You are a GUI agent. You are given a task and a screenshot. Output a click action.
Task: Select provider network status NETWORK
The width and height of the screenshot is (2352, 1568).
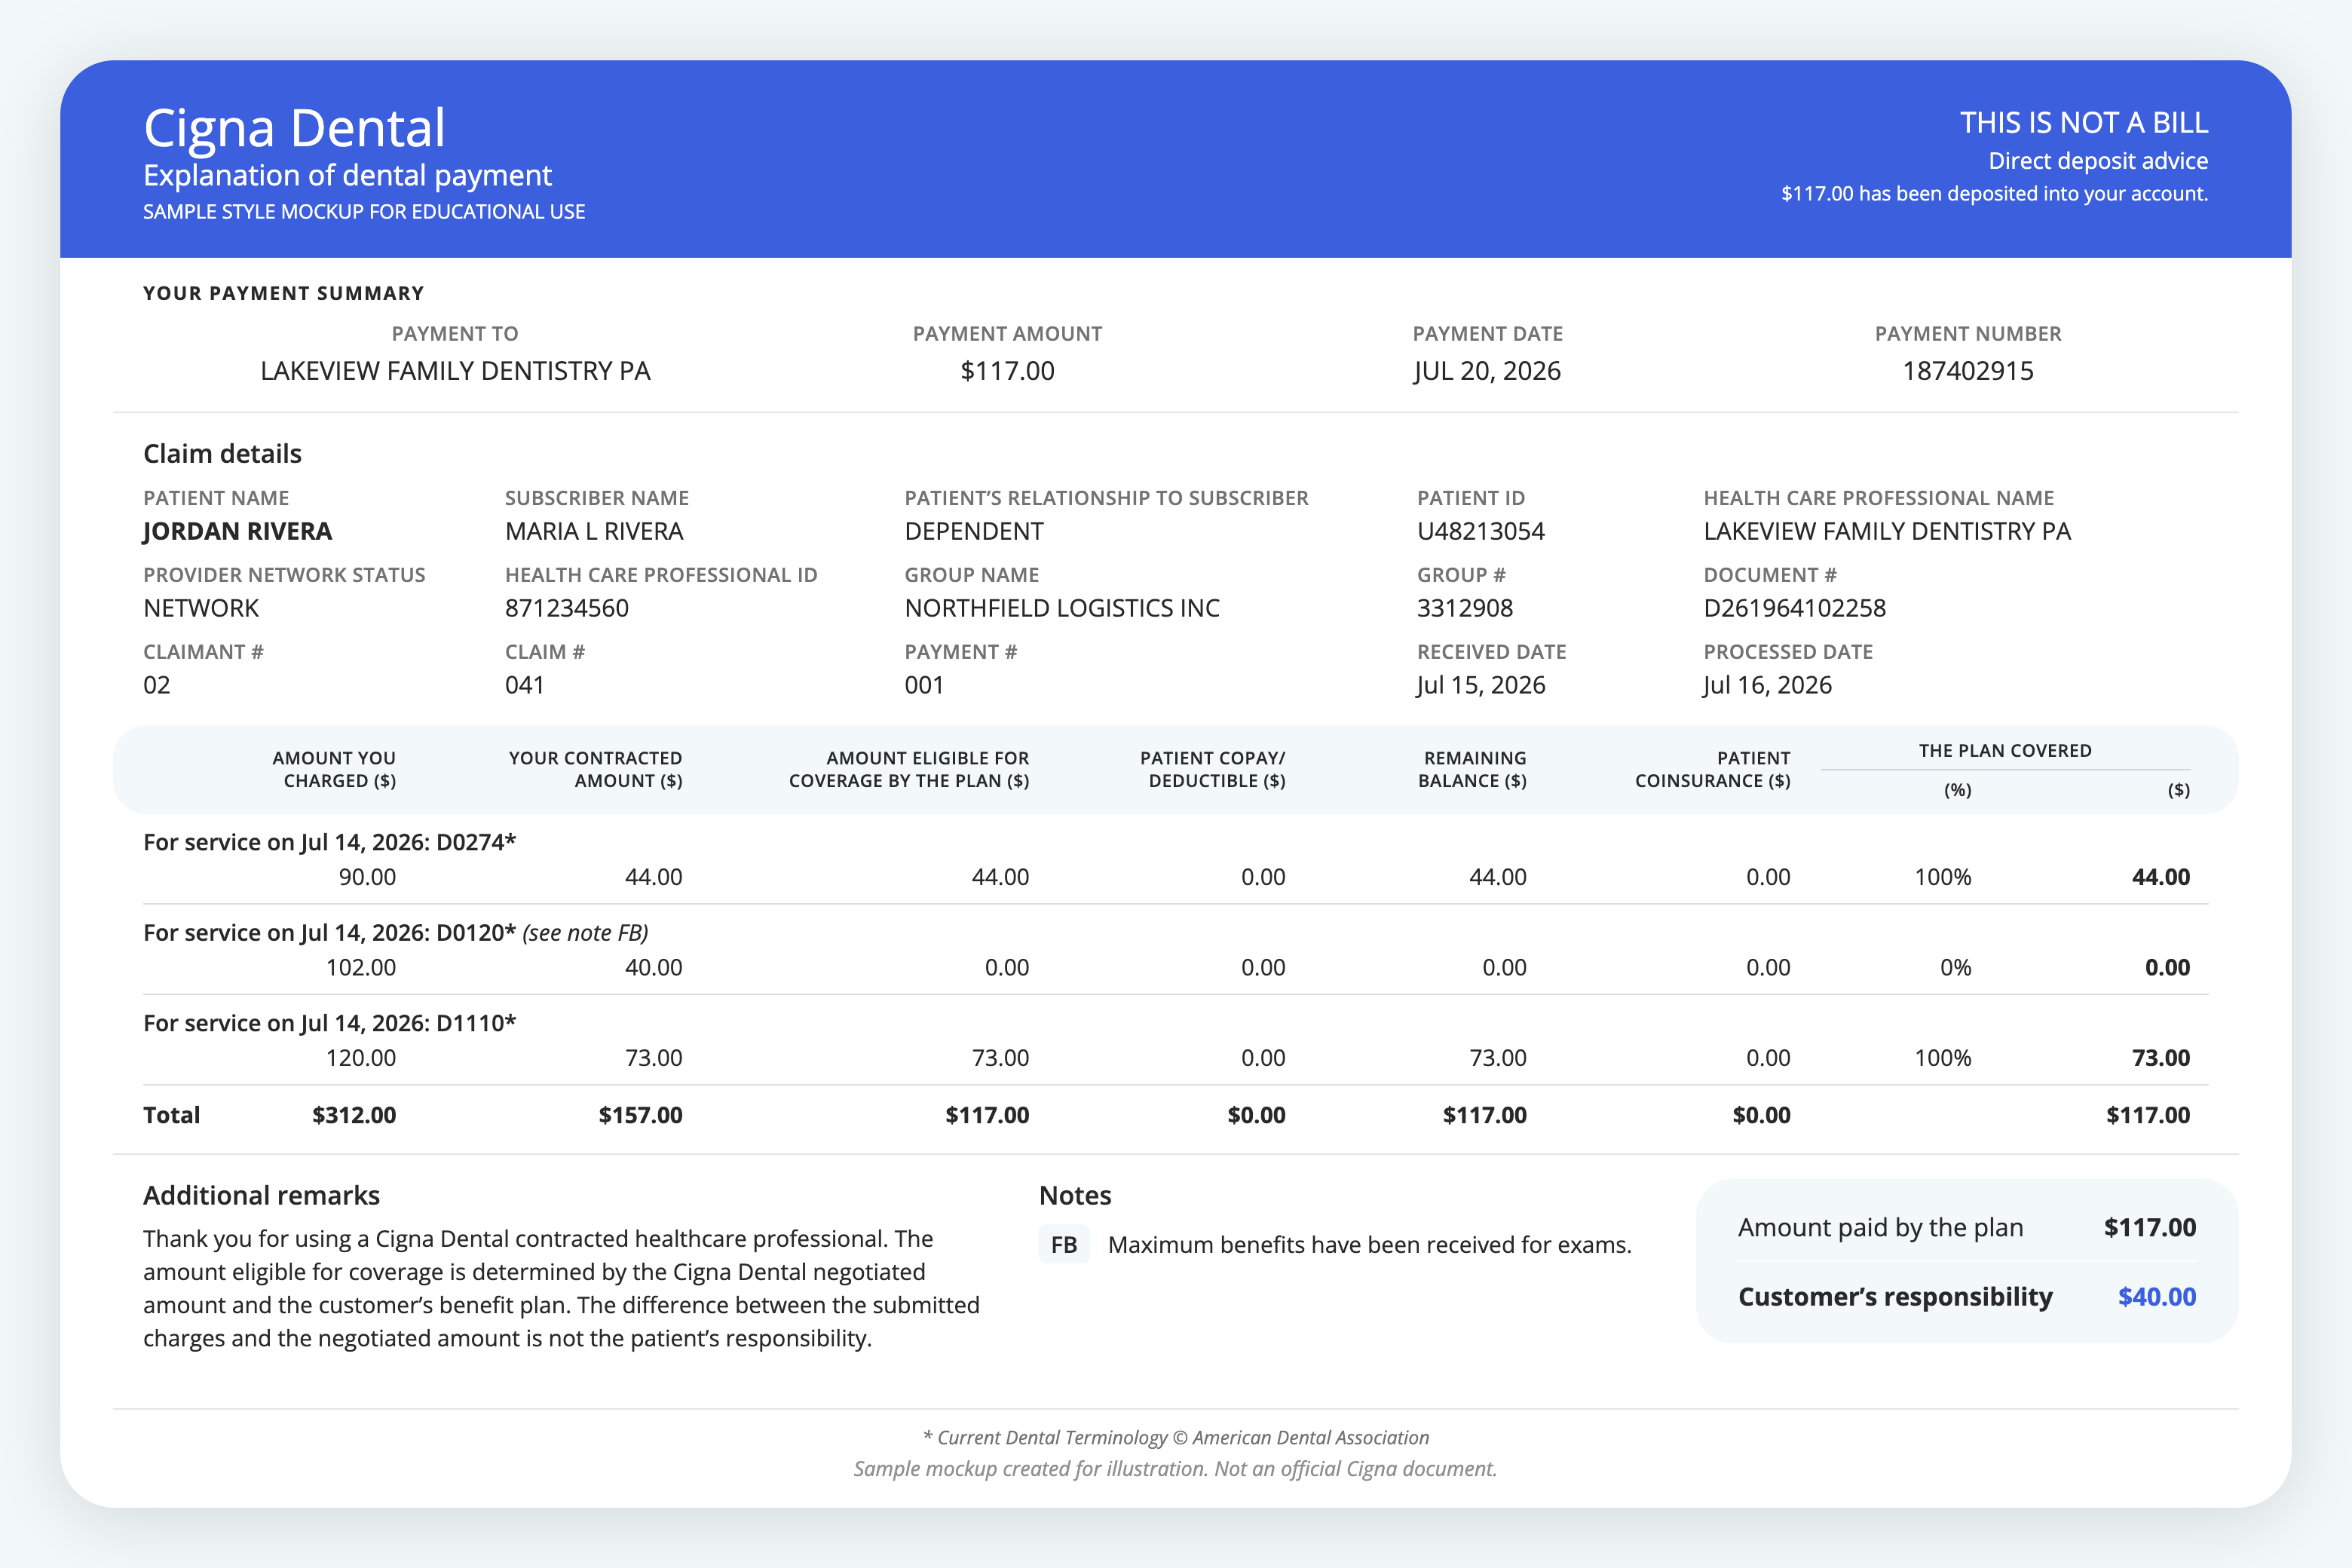tap(201, 608)
